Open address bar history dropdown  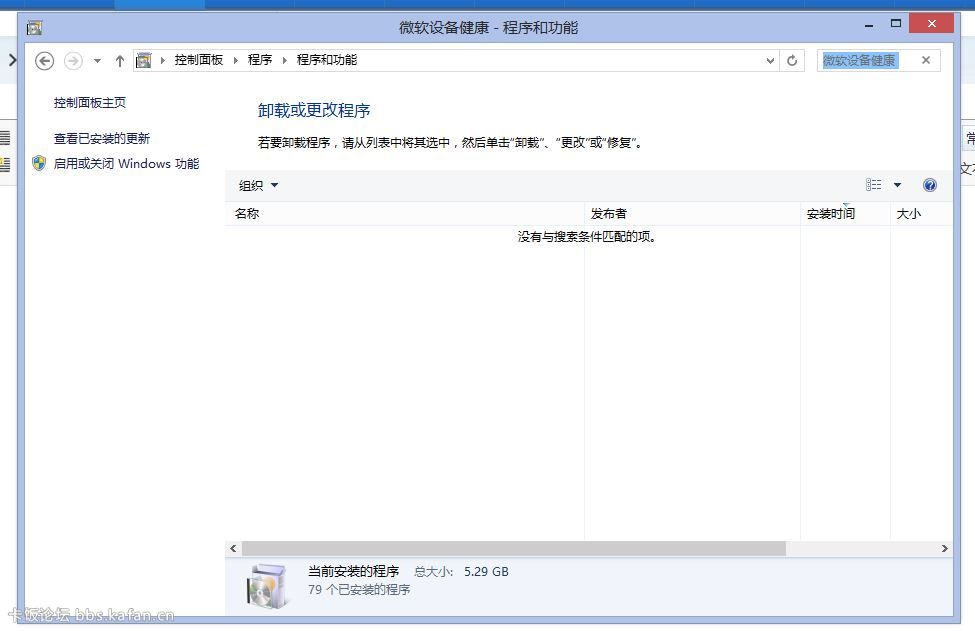(770, 60)
